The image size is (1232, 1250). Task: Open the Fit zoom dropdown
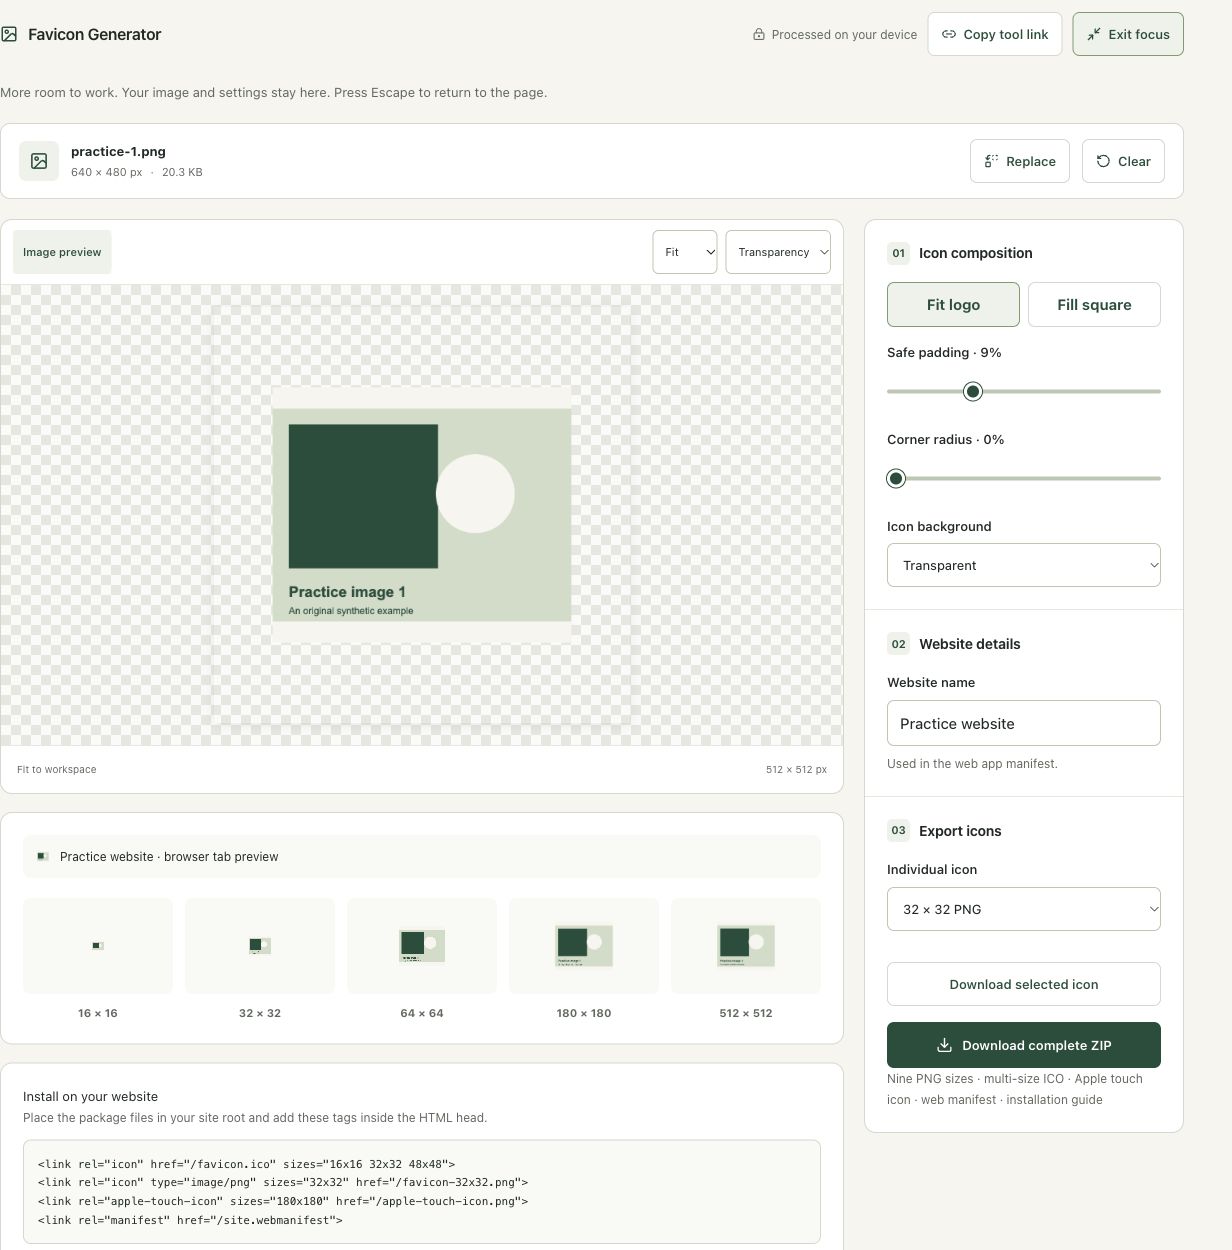[x=685, y=252]
